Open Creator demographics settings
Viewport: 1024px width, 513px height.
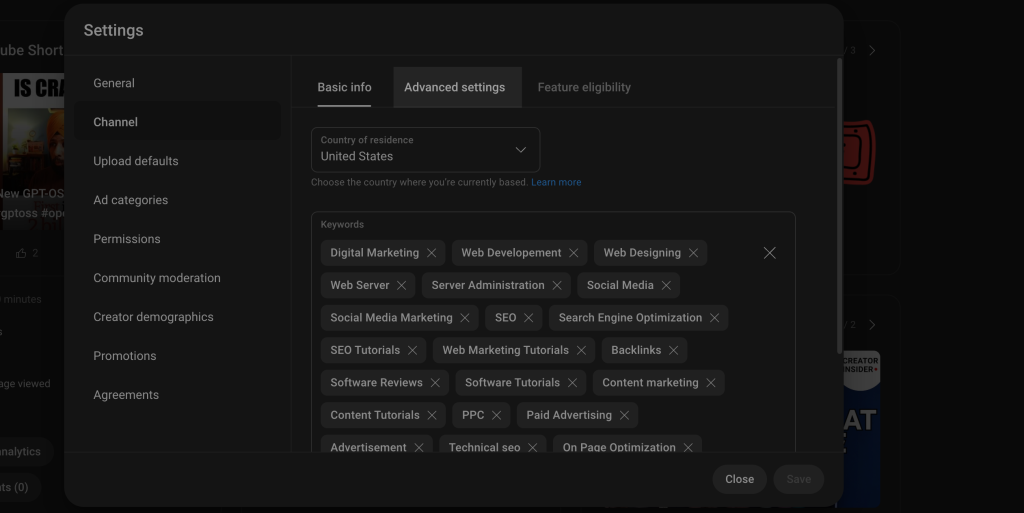click(178, 317)
